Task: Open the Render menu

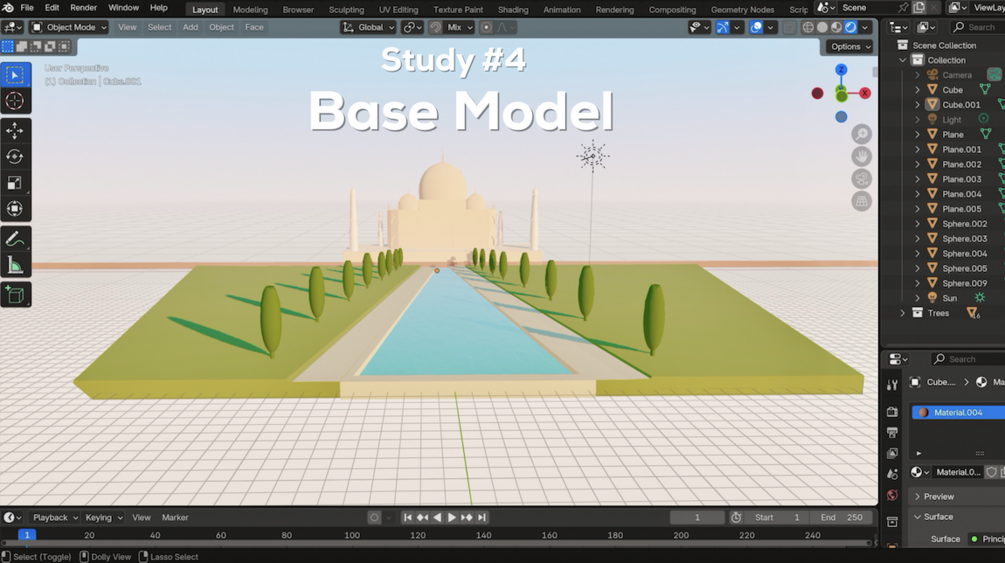Action: 83,8
